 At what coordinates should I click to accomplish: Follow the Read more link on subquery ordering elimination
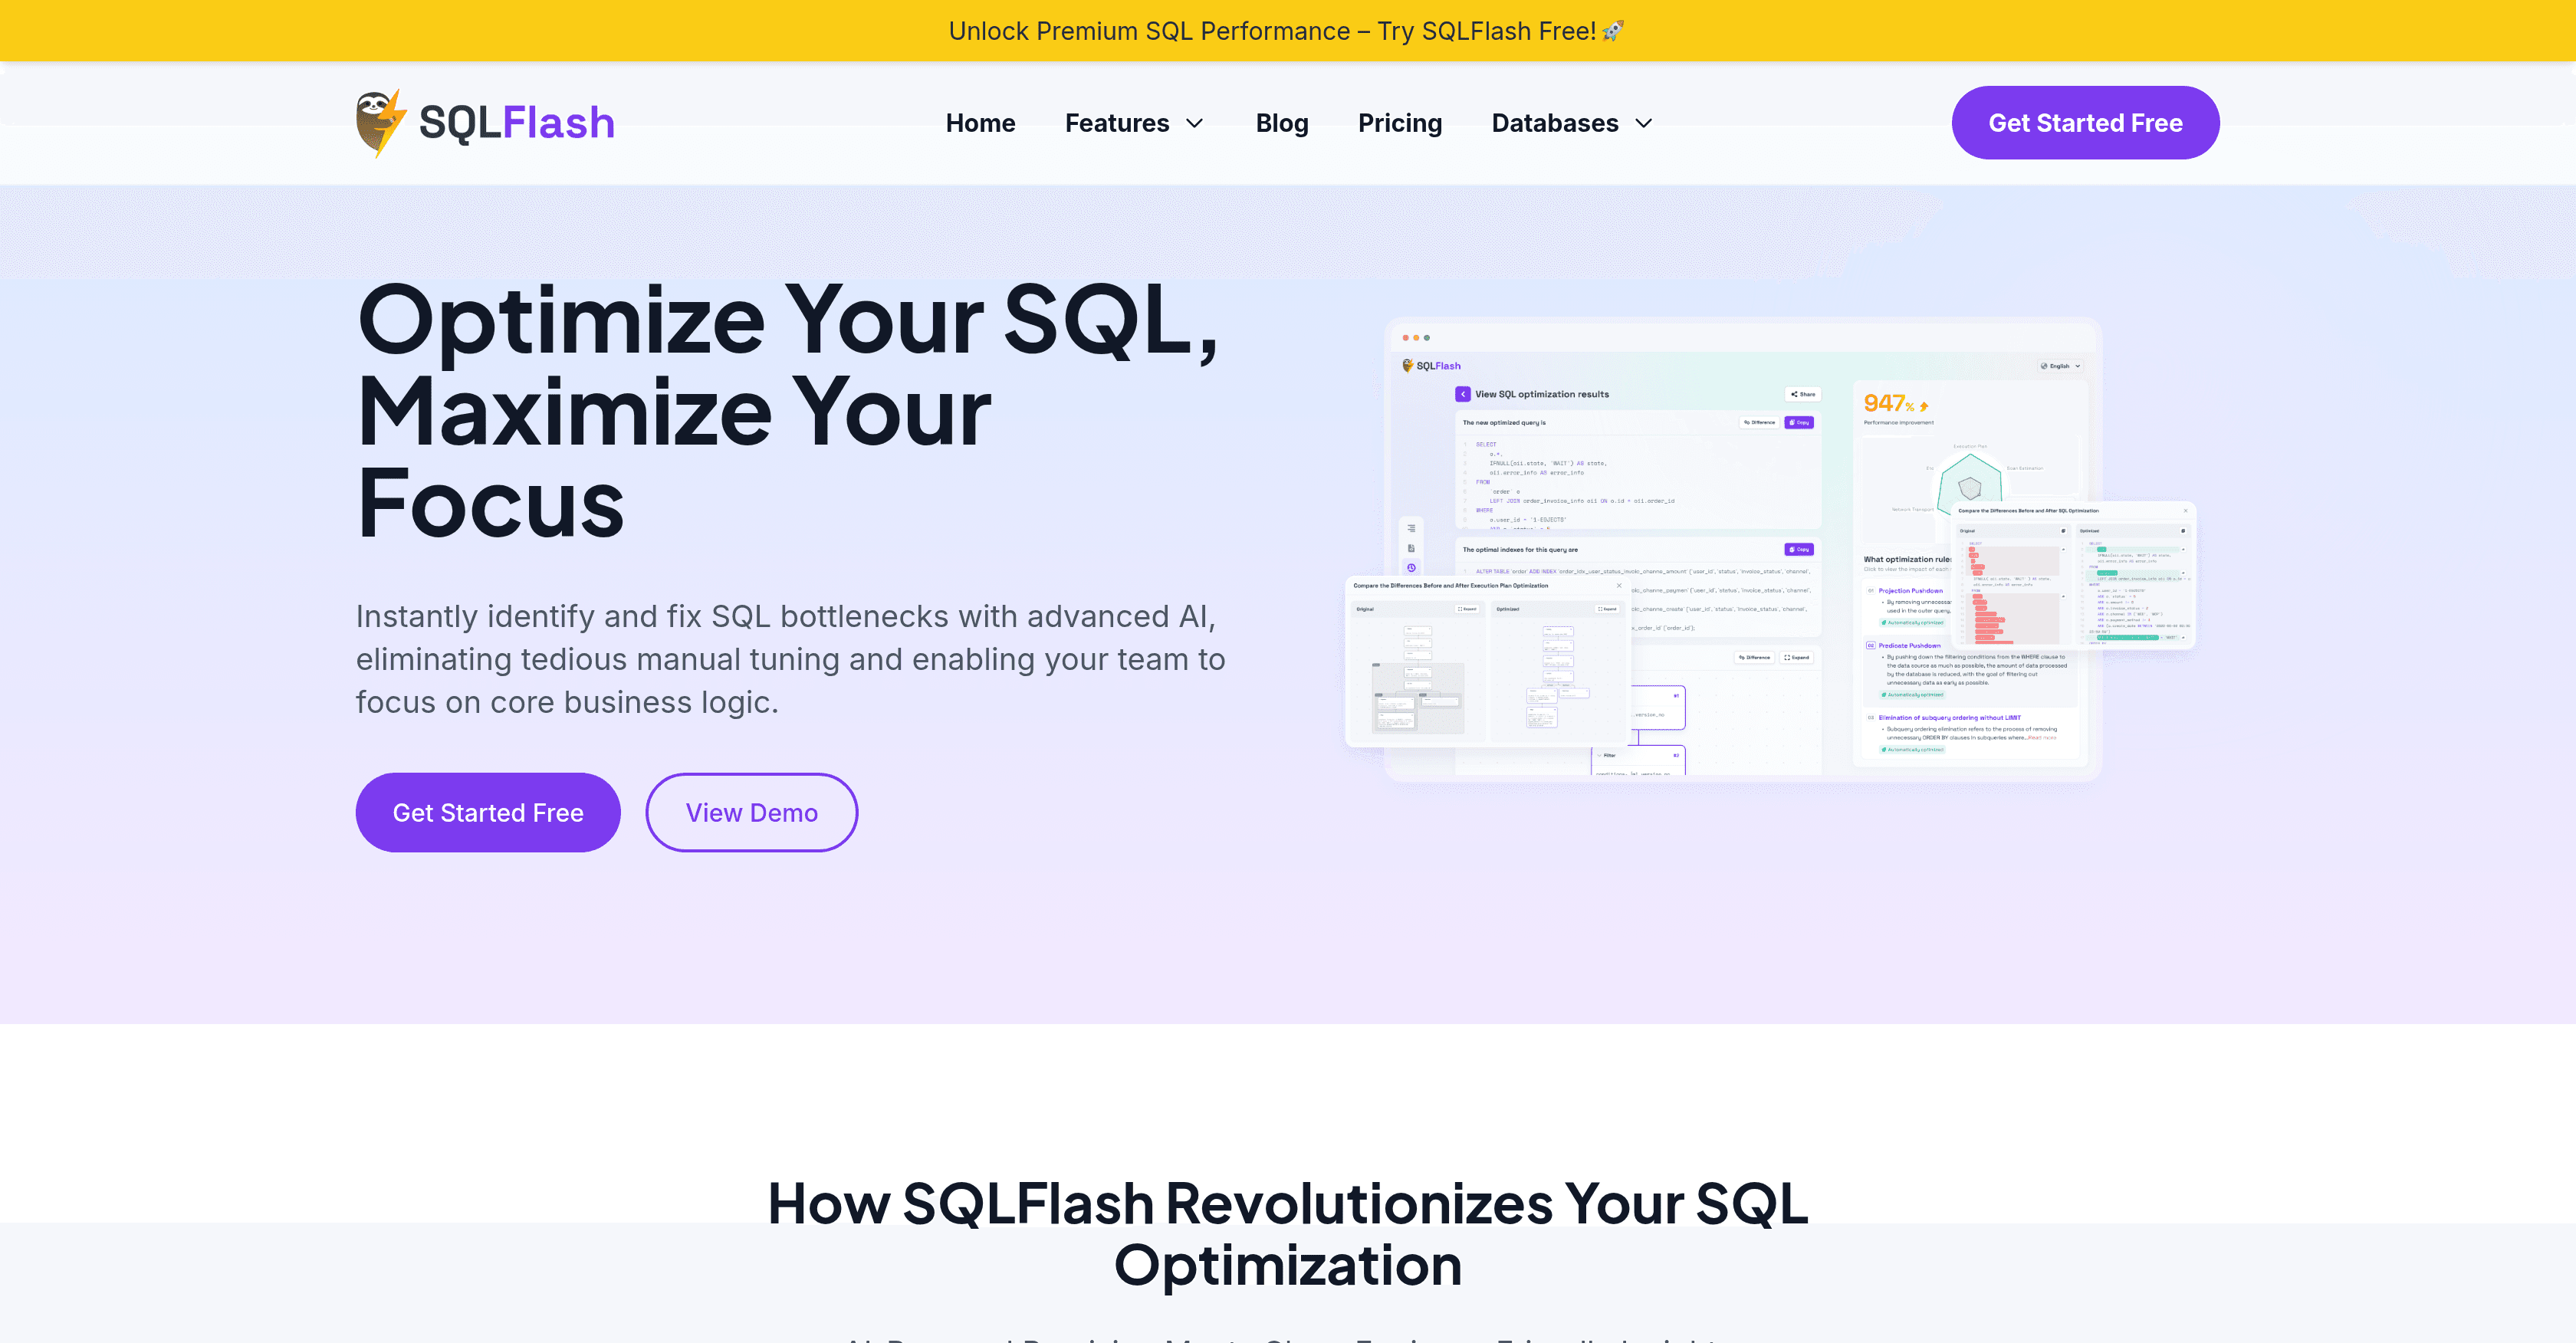pyautogui.click(x=2042, y=737)
